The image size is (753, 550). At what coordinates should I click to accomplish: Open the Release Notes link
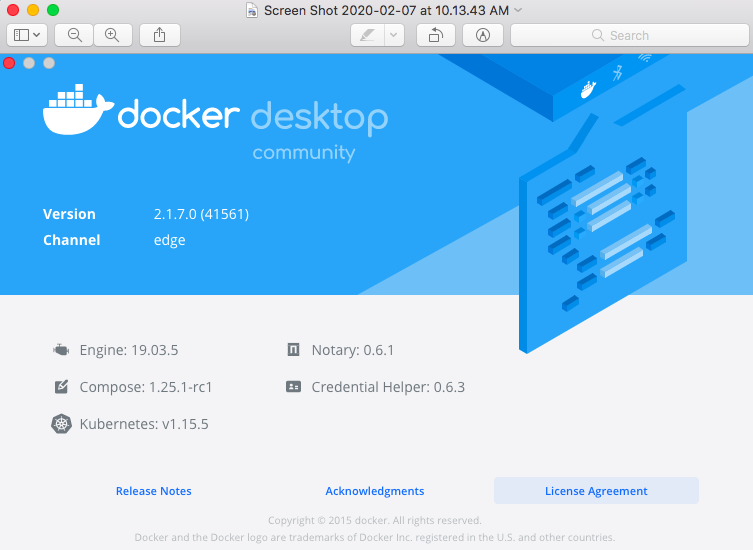(x=154, y=491)
